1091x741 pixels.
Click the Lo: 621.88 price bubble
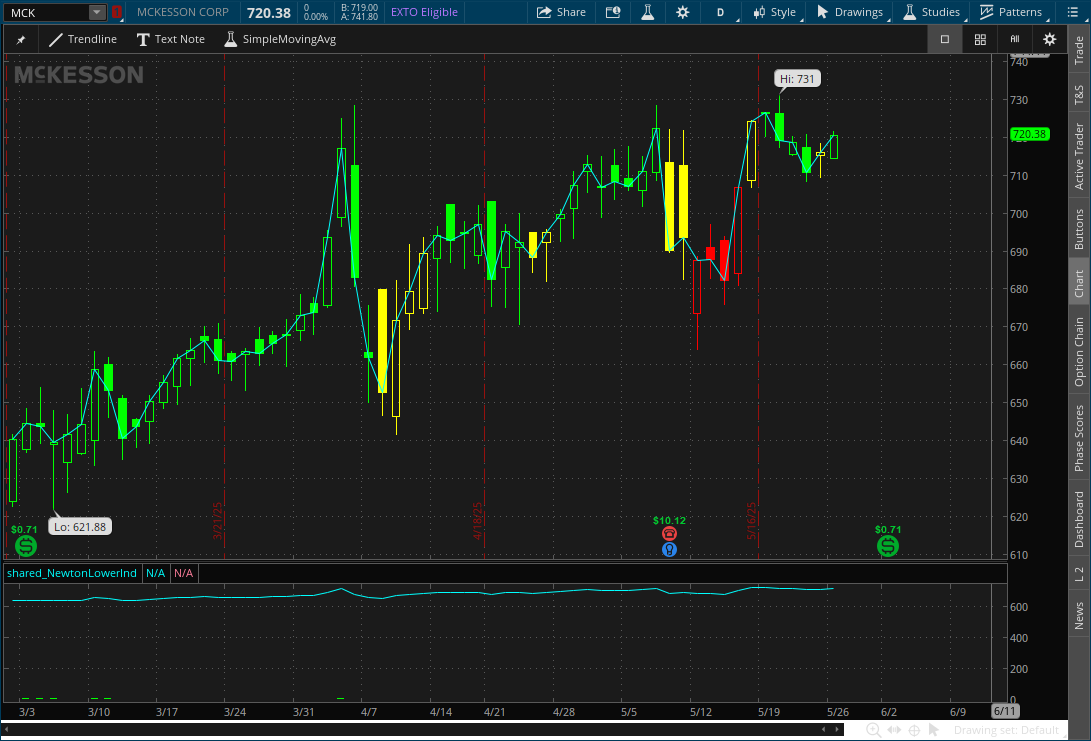click(80, 527)
